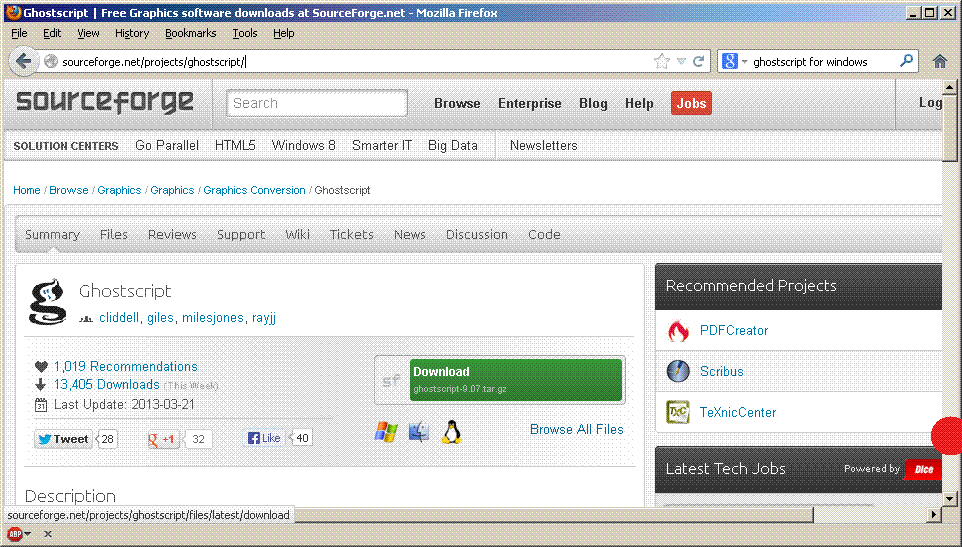Open Browse All Files link
The height and width of the screenshot is (547, 962).
pyautogui.click(x=577, y=429)
